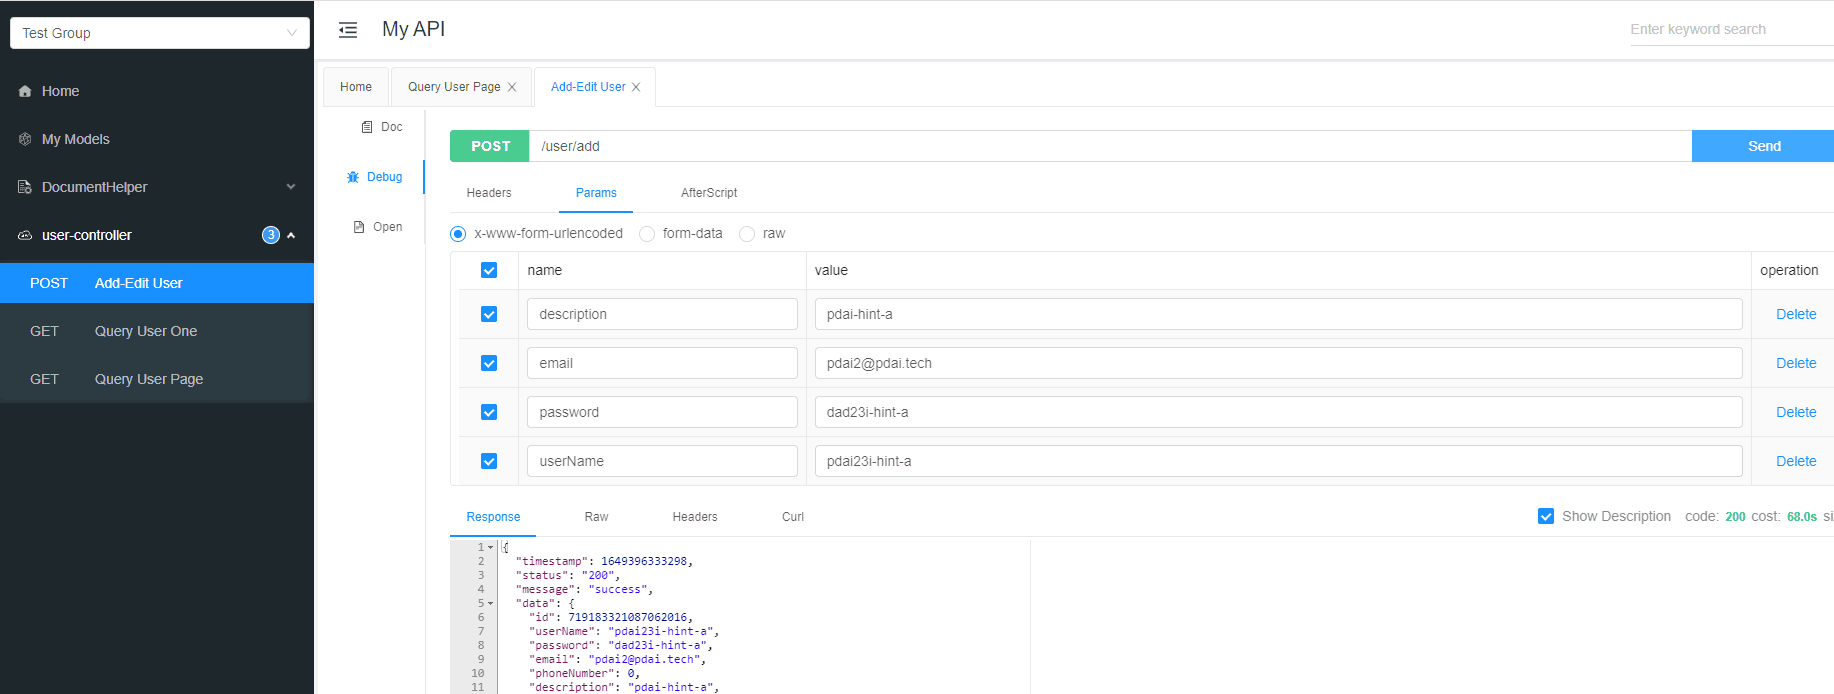The width and height of the screenshot is (1834, 694).
Task: Open the Test Group dropdown
Action: [x=160, y=33]
